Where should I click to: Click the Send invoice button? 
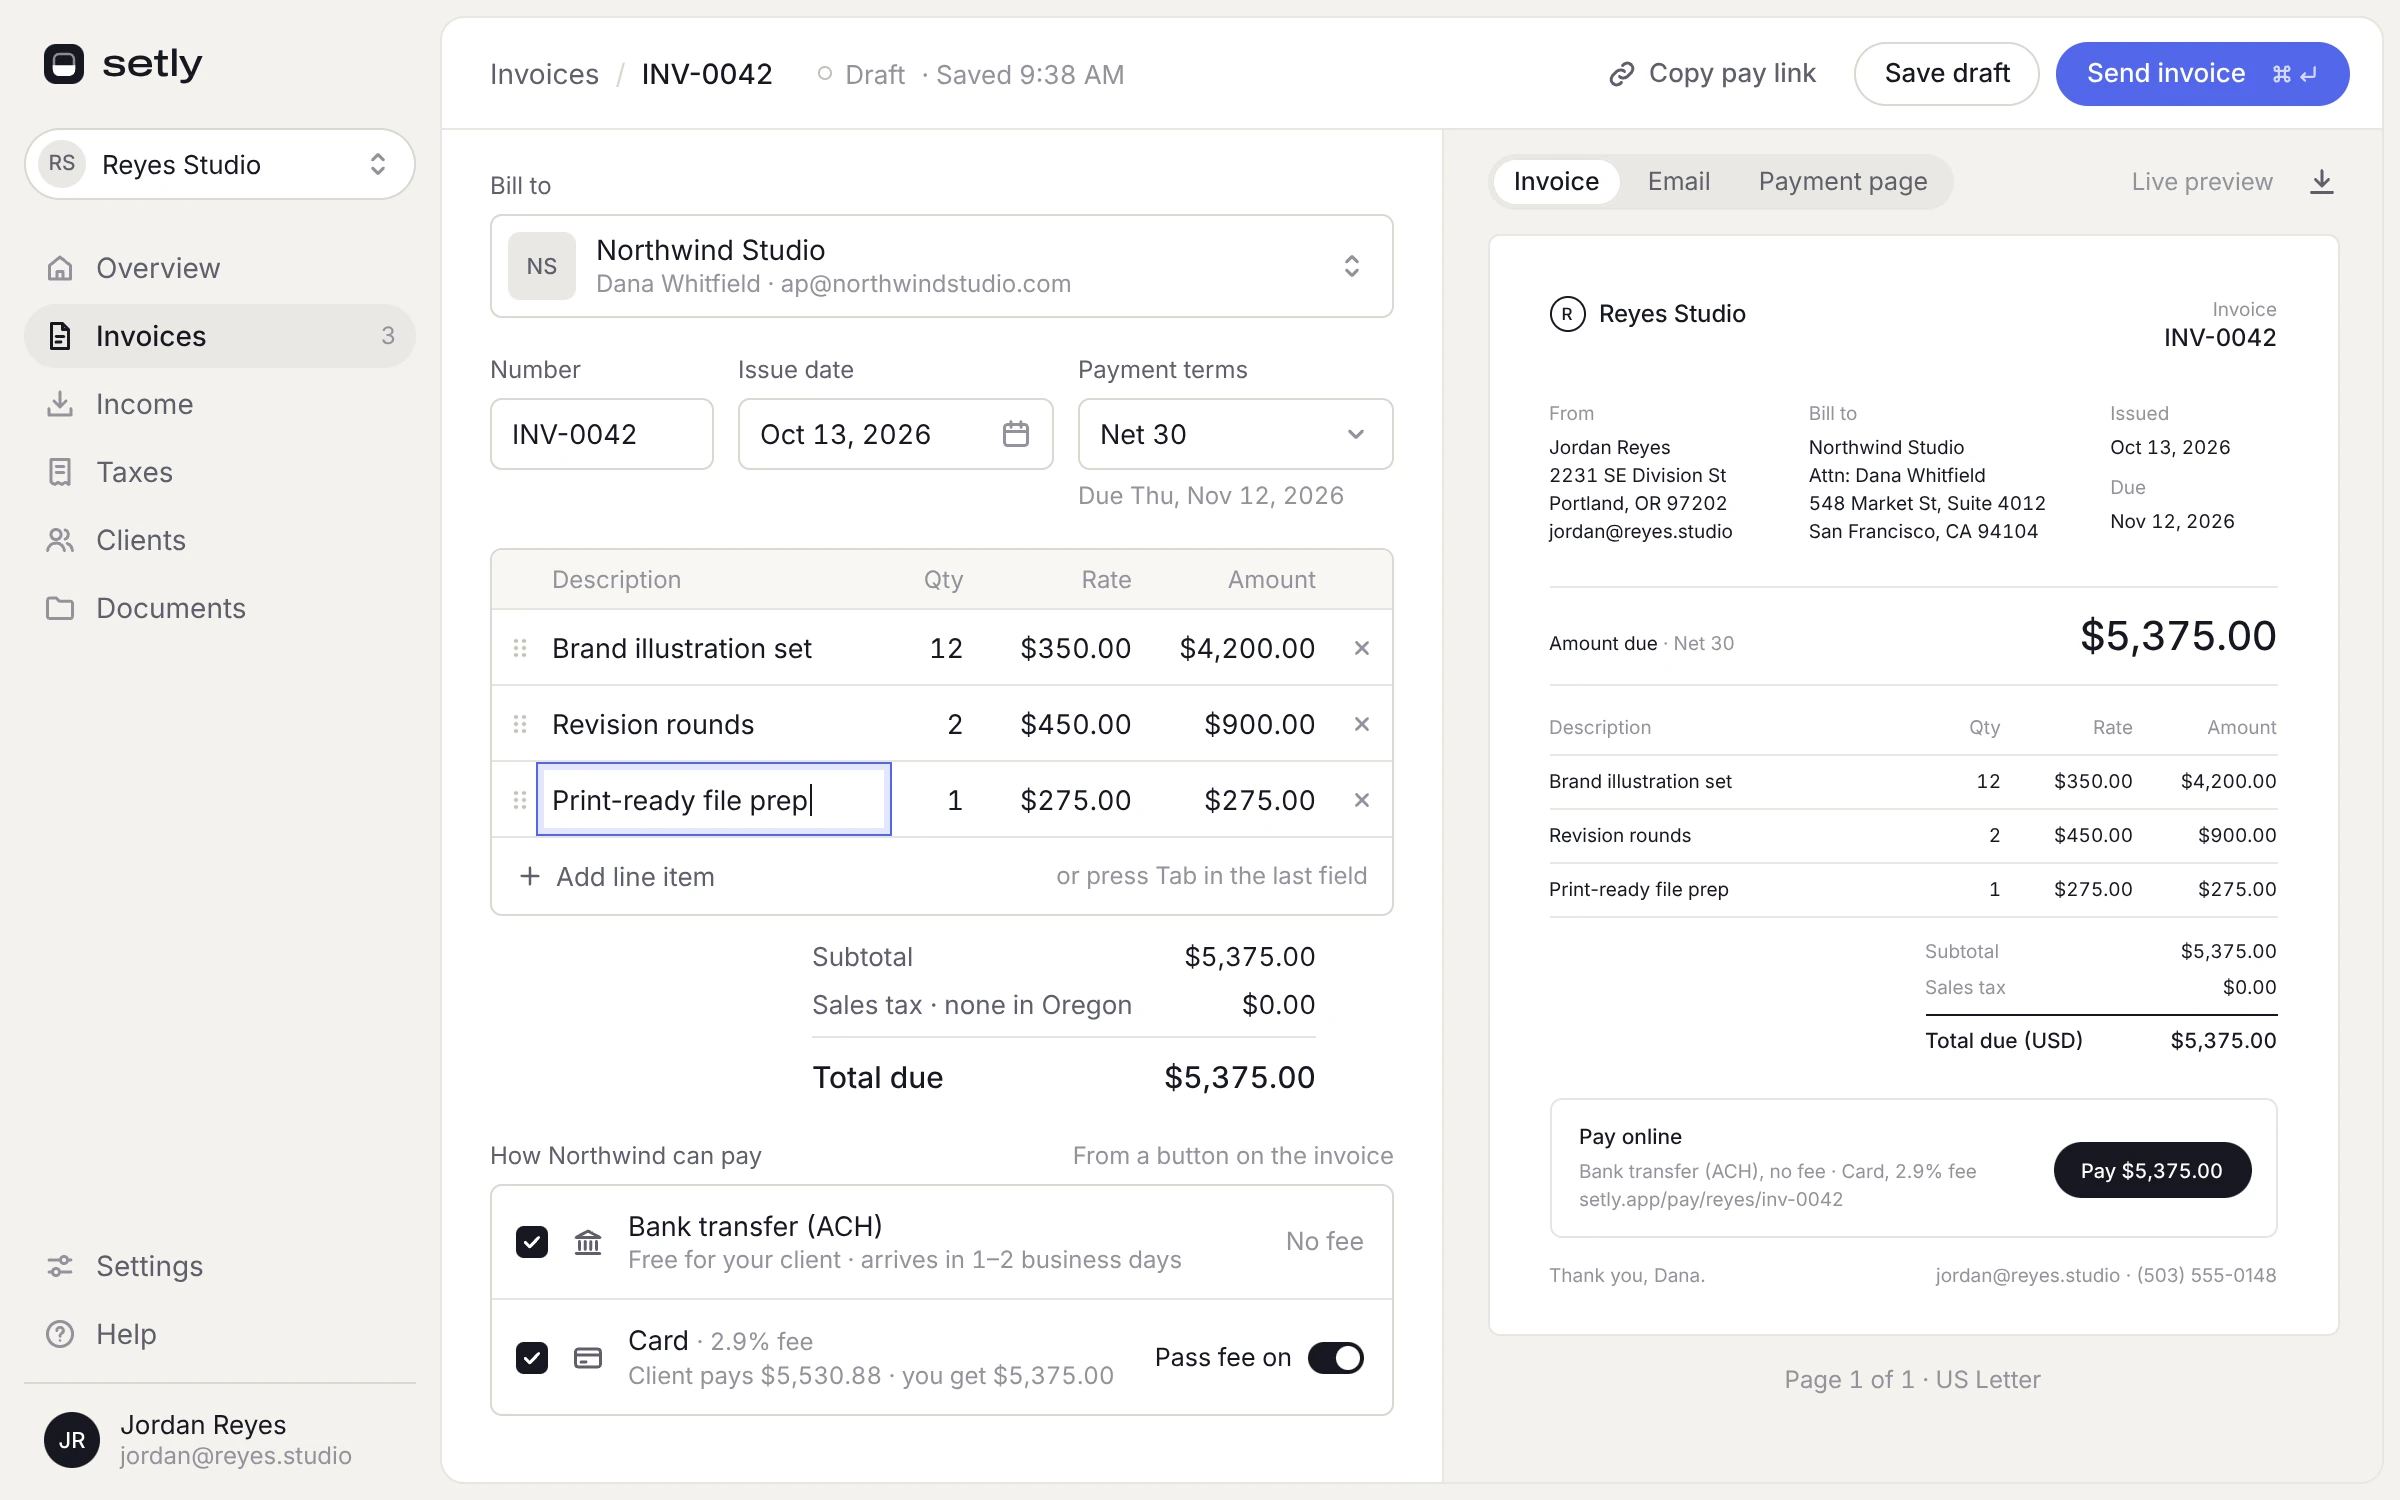[x=2202, y=74]
